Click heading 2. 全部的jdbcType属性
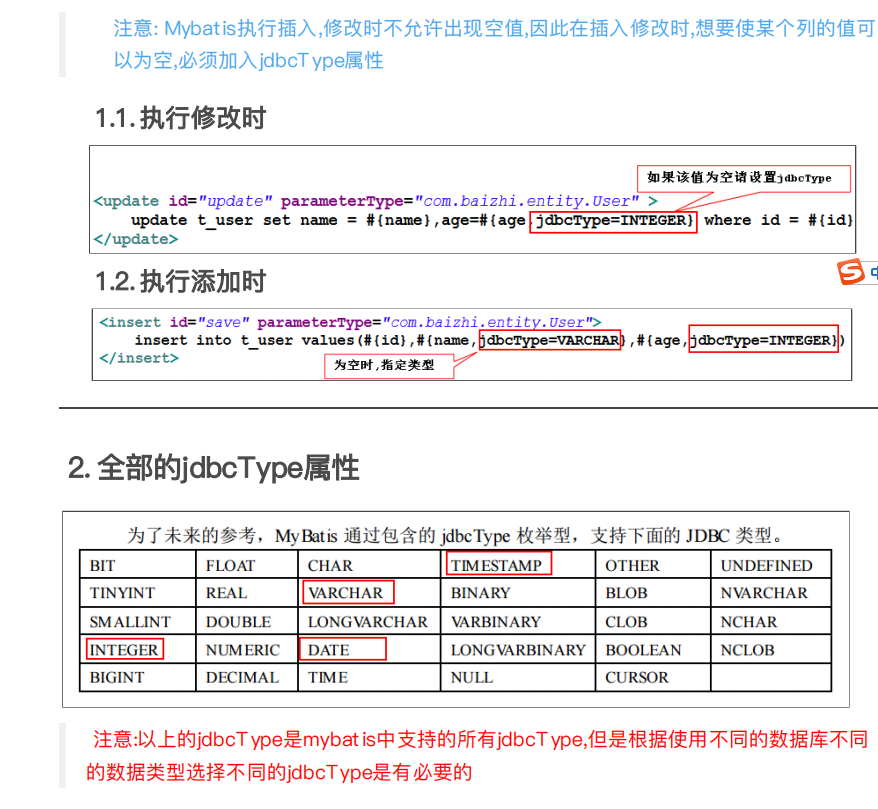The image size is (878, 809). pyautogui.click(x=213, y=468)
